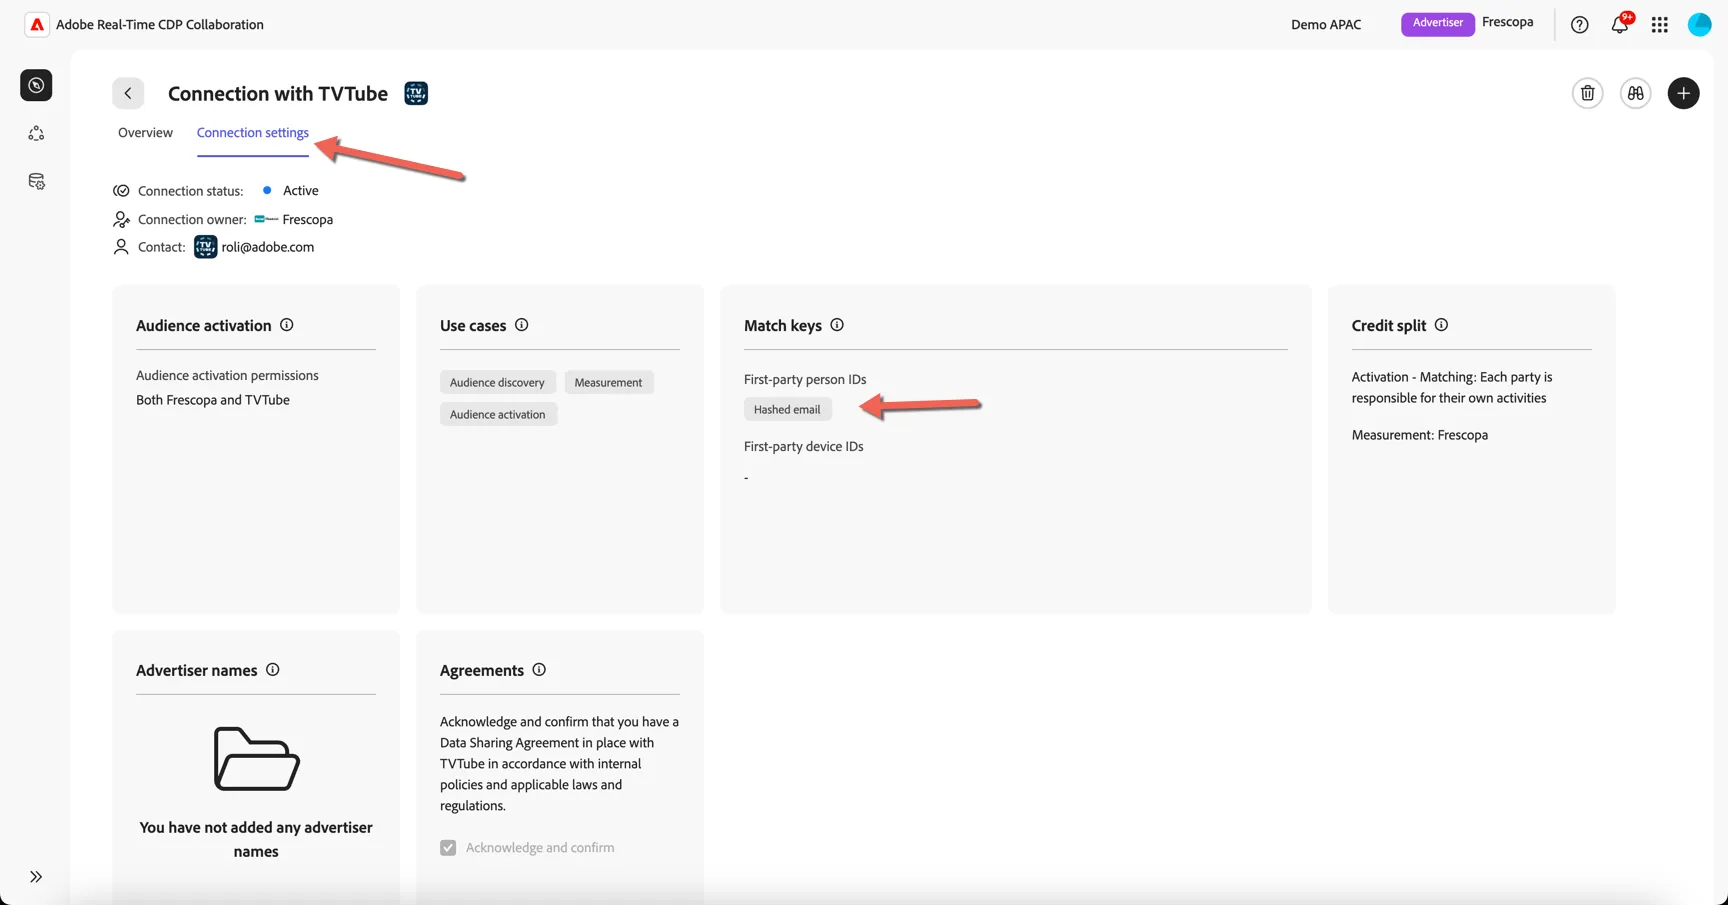
Task: Switch to the Overview tab
Action: click(145, 133)
